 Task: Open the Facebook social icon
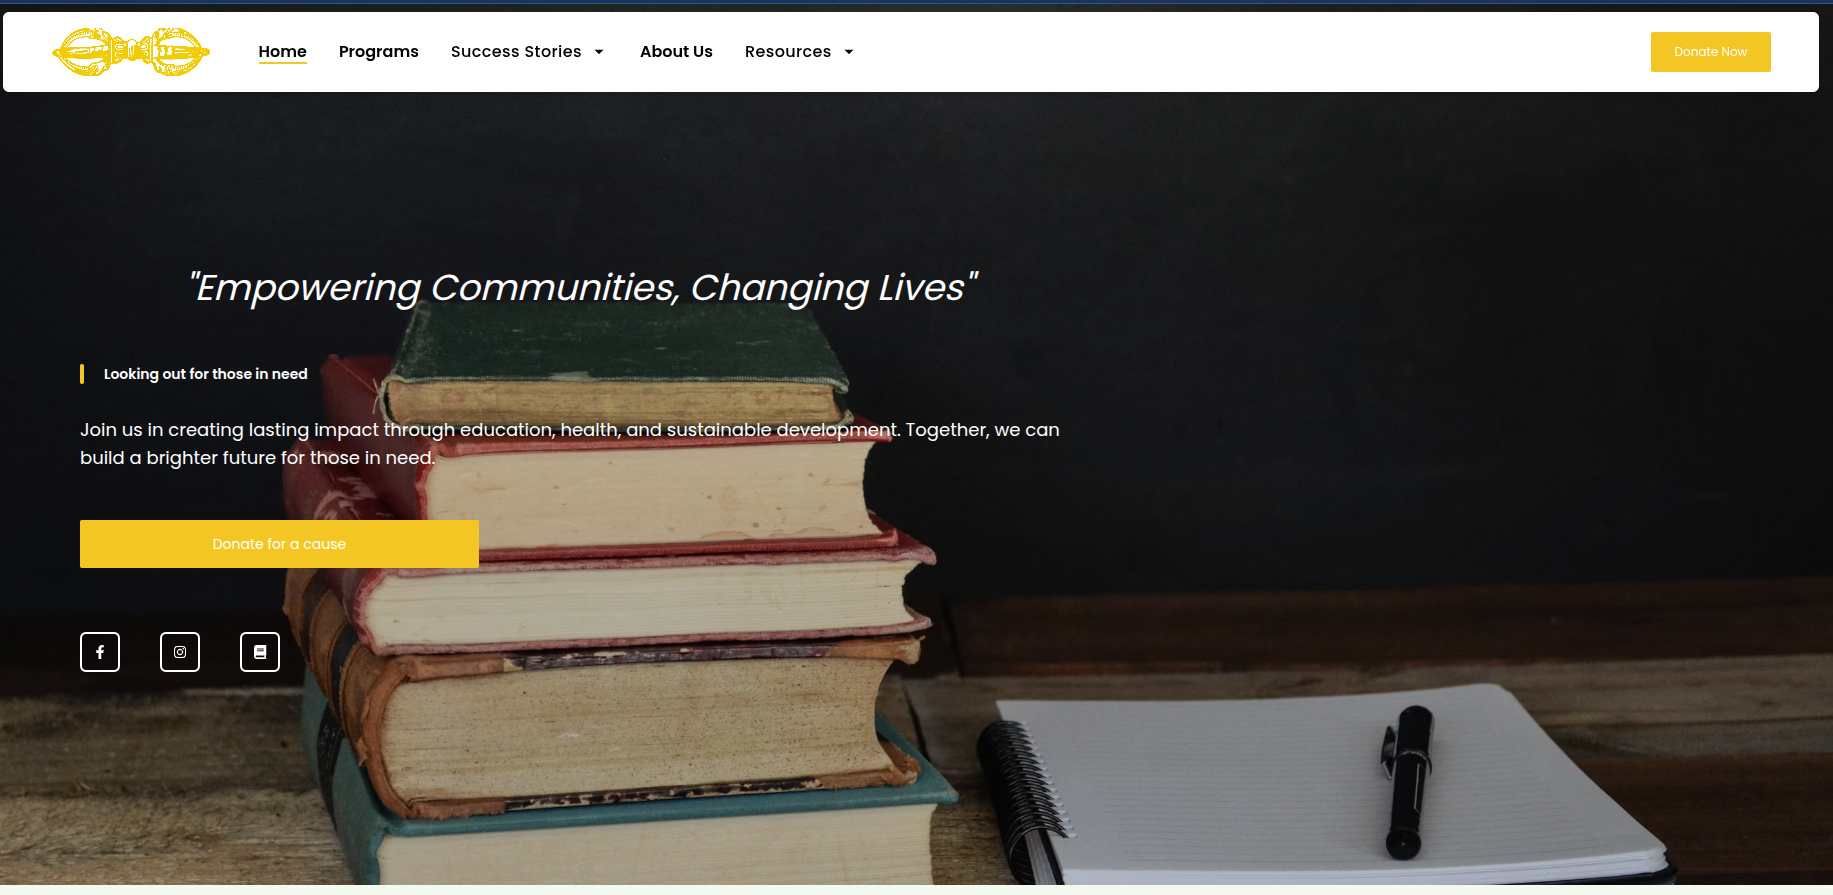coord(100,652)
